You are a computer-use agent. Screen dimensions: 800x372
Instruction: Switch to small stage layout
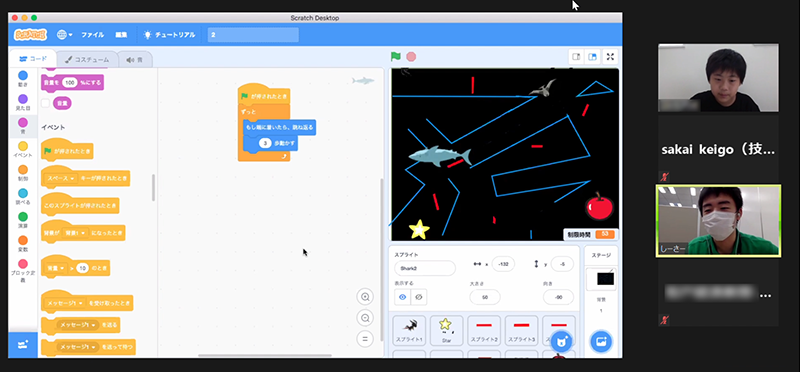(x=576, y=57)
